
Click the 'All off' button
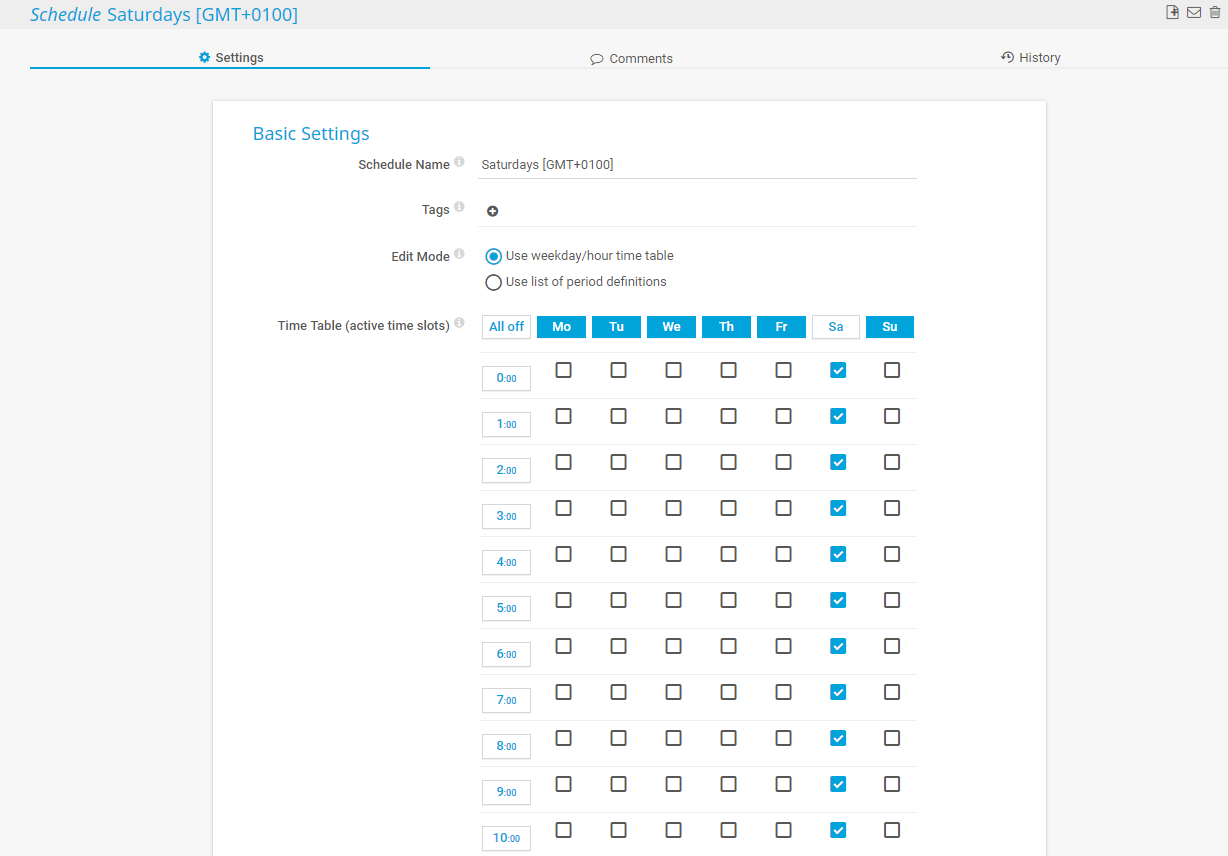[x=506, y=327]
